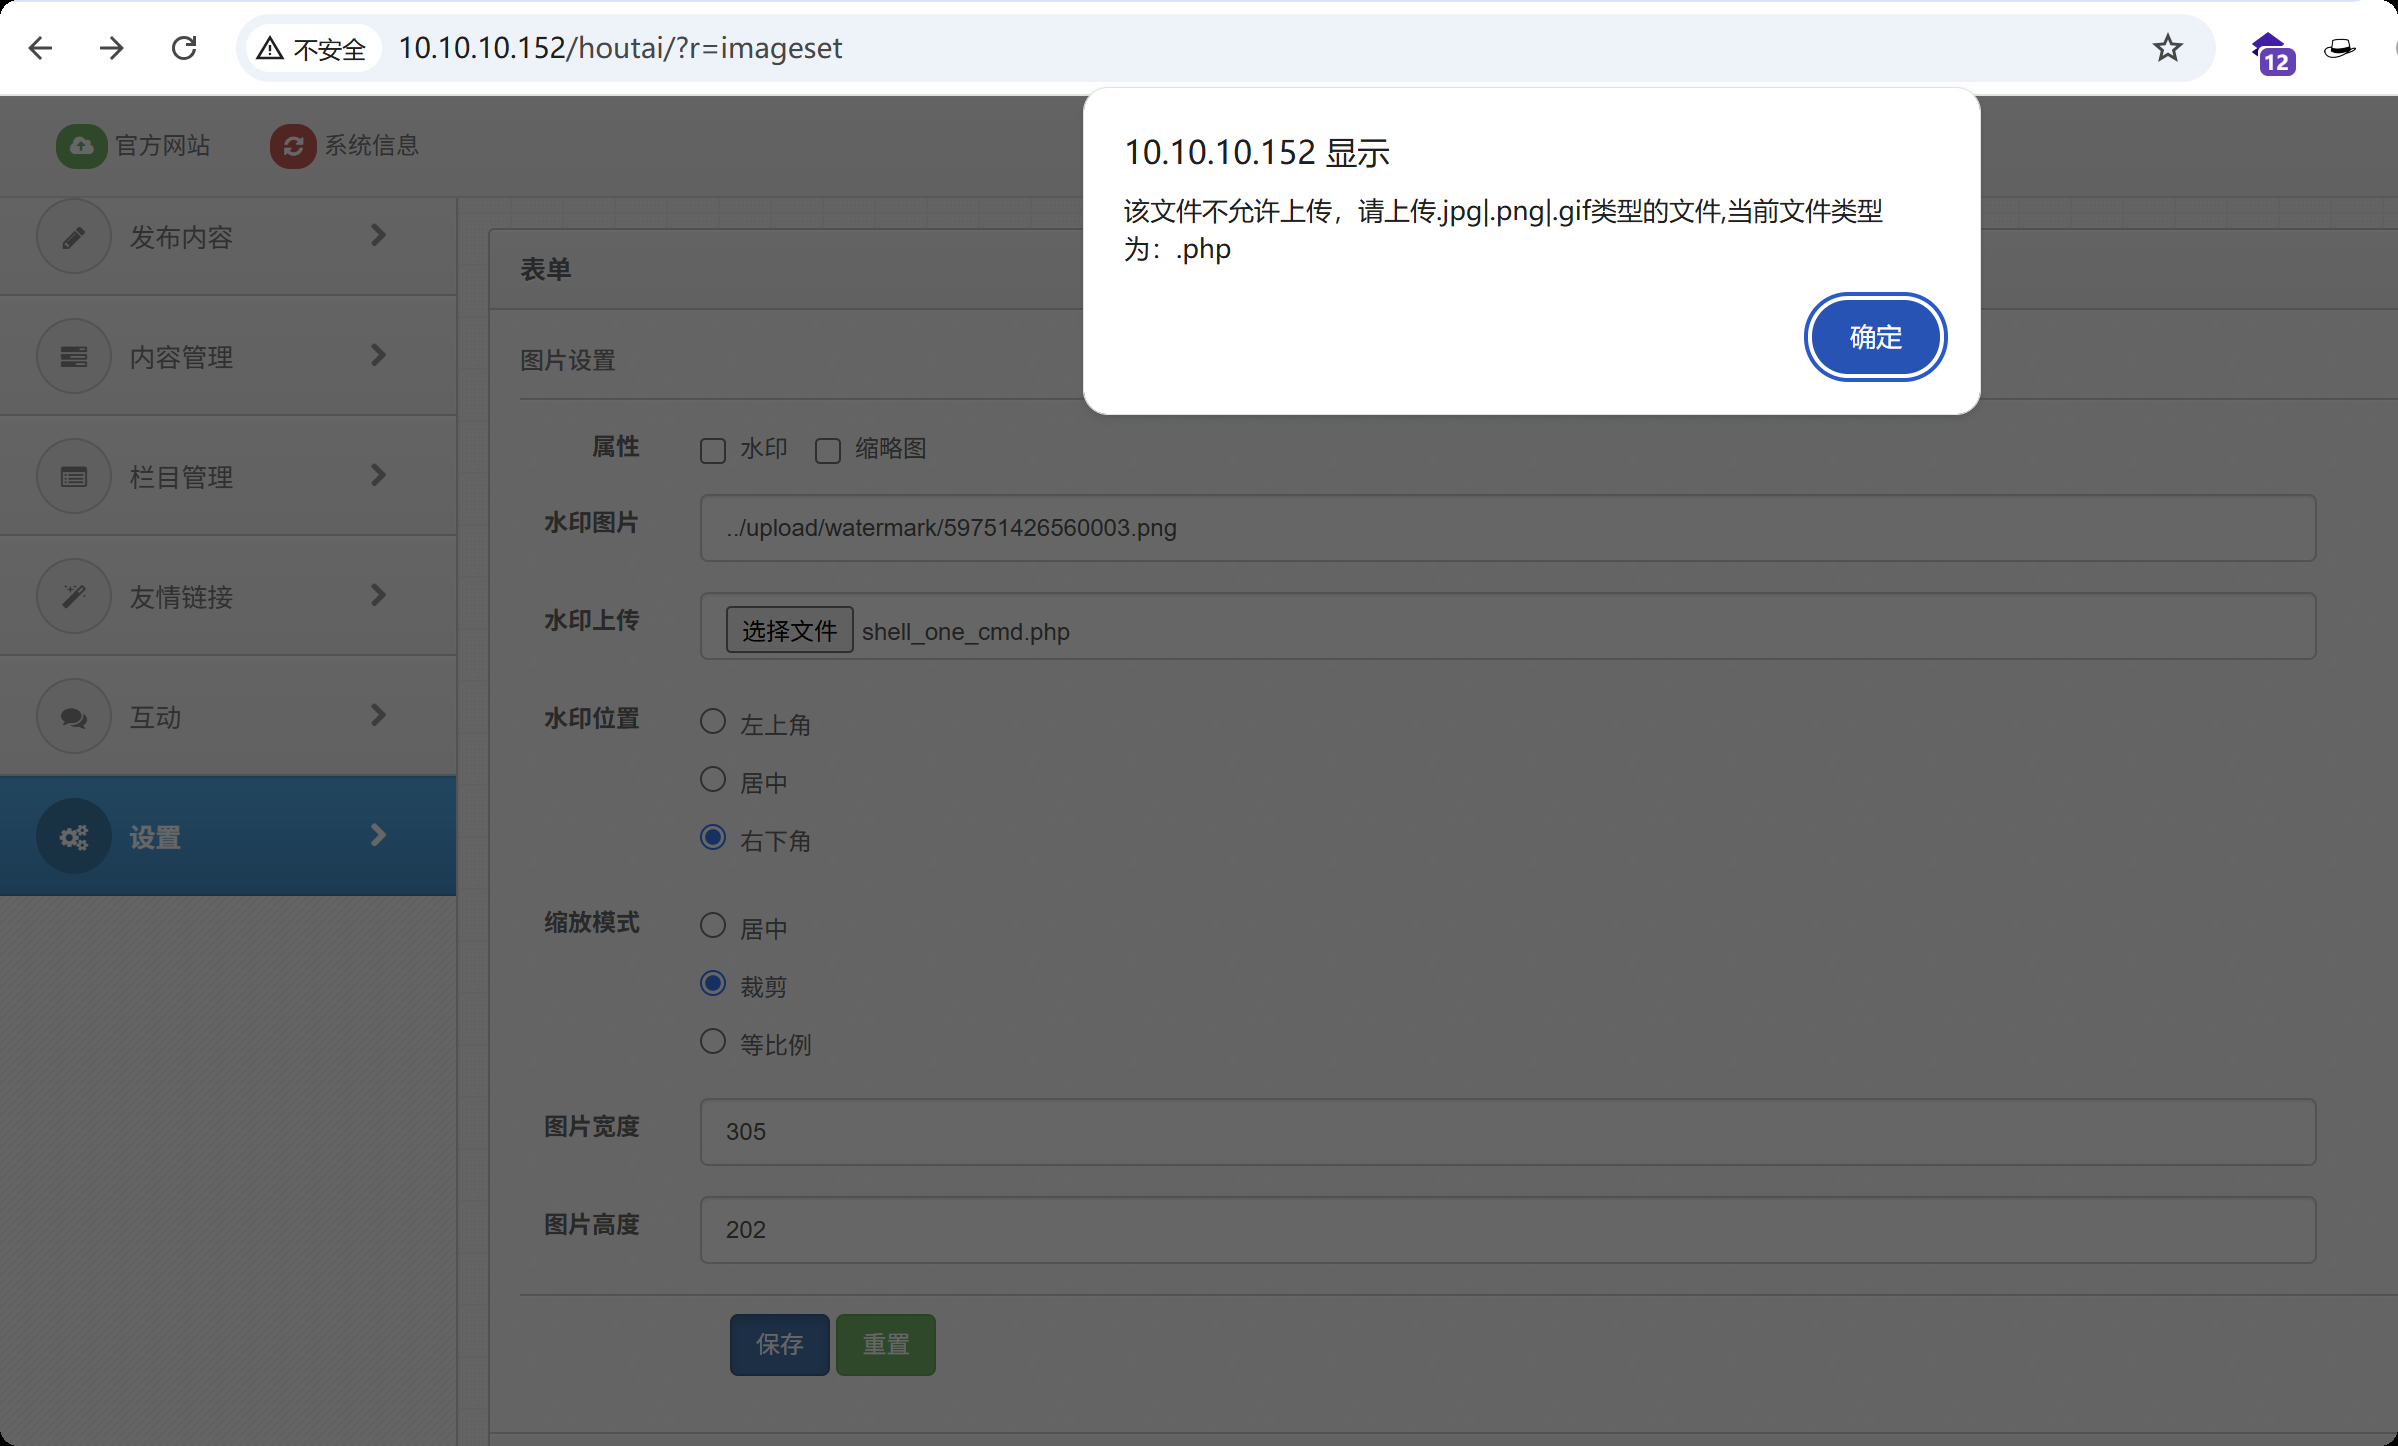Image resolution: width=2398 pixels, height=1446 pixels.
Task: Expand the 友情链接 menu chevron
Action: click(x=378, y=595)
